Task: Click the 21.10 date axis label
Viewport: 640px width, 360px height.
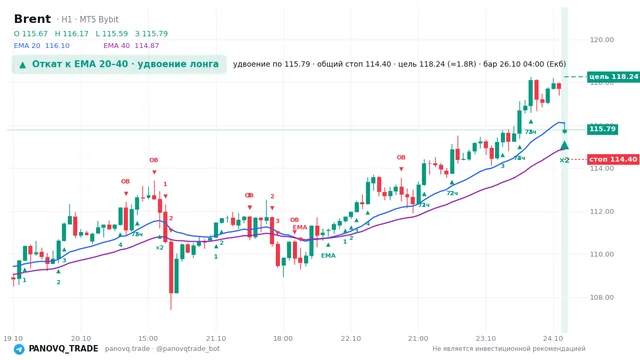Action: (216, 338)
